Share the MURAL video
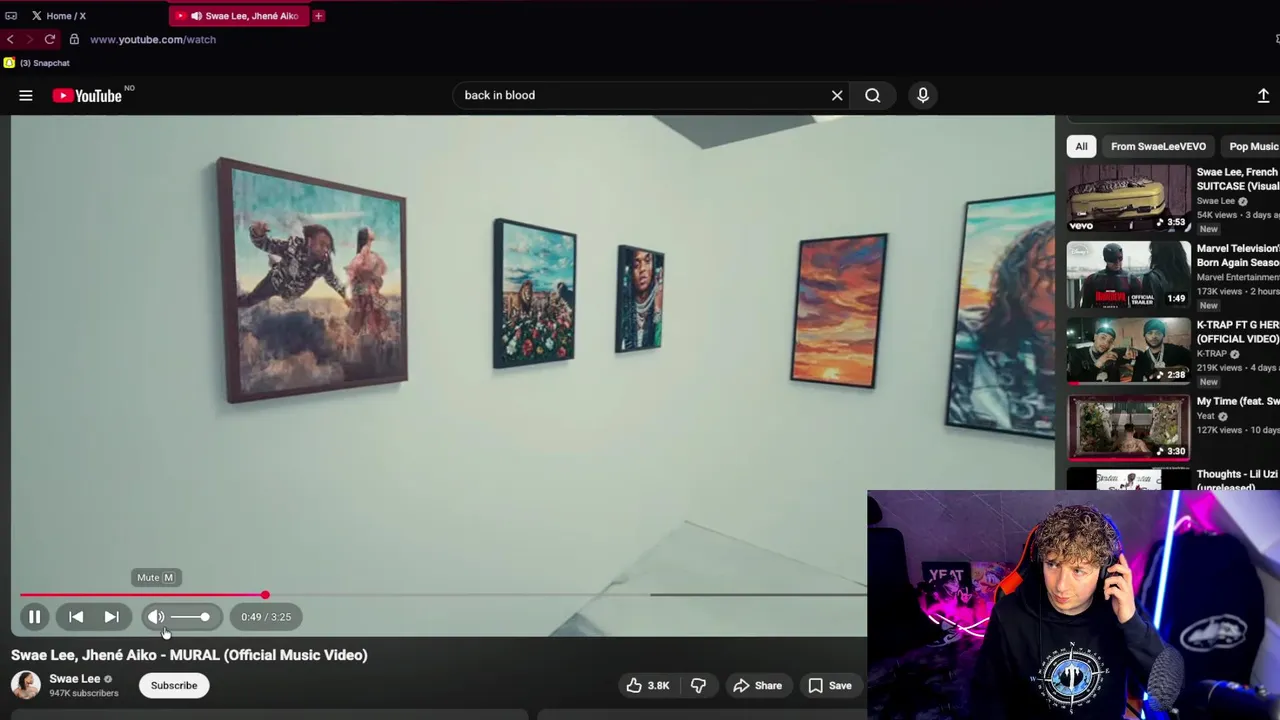 pos(757,685)
